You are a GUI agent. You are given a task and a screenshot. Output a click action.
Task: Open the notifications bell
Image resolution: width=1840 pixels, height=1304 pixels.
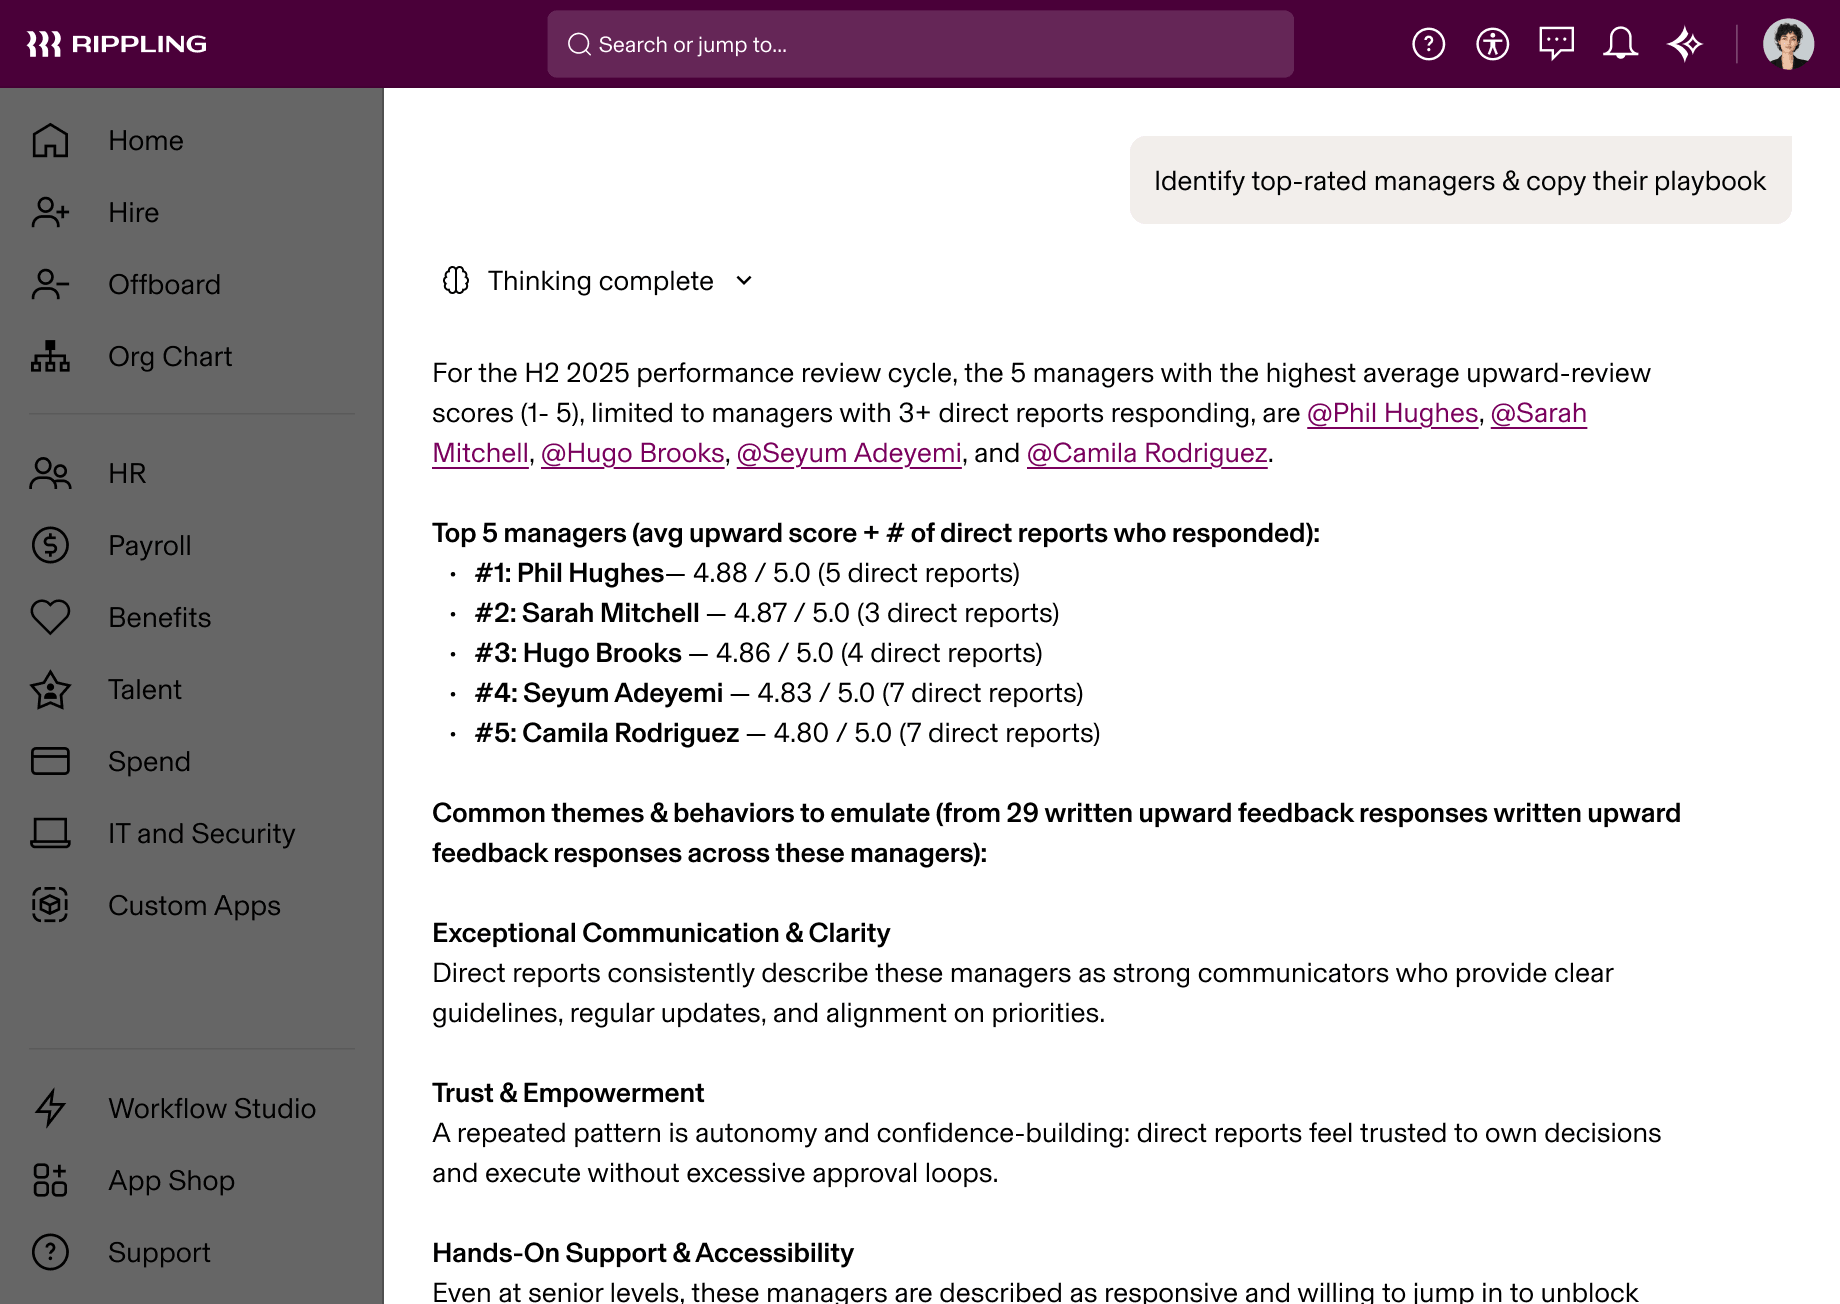pyautogui.click(x=1620, y=44)
